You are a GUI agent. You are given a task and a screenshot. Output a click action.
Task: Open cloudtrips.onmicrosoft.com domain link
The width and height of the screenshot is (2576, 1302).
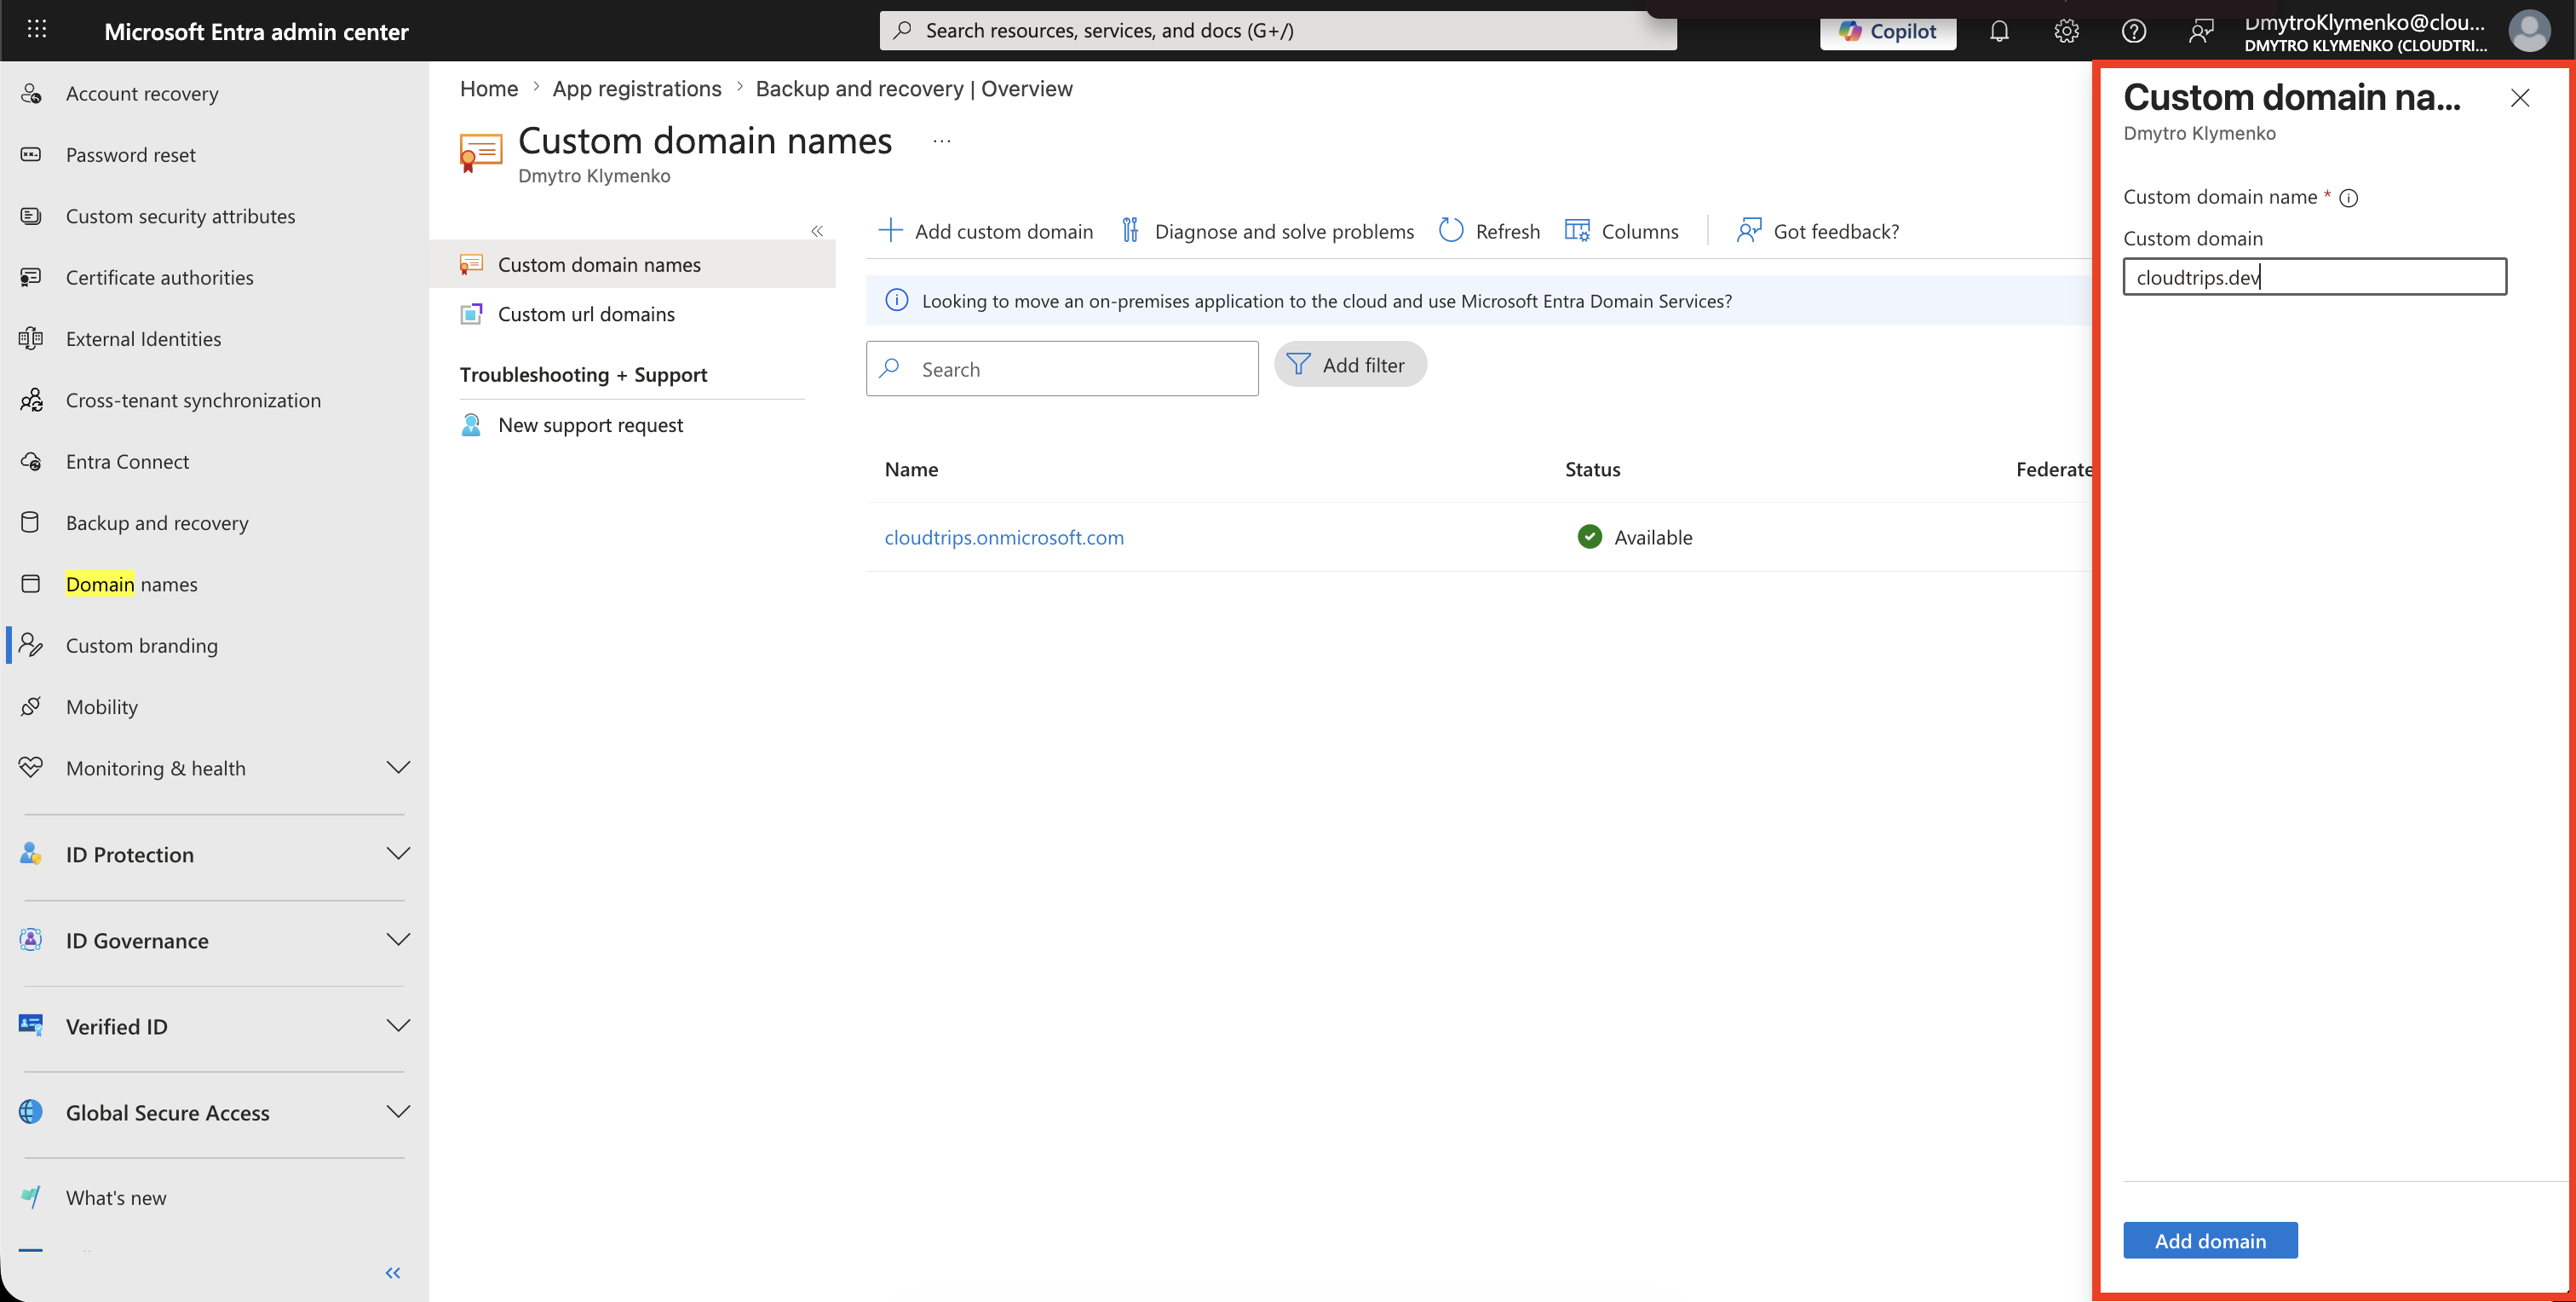click(1004, 537)
